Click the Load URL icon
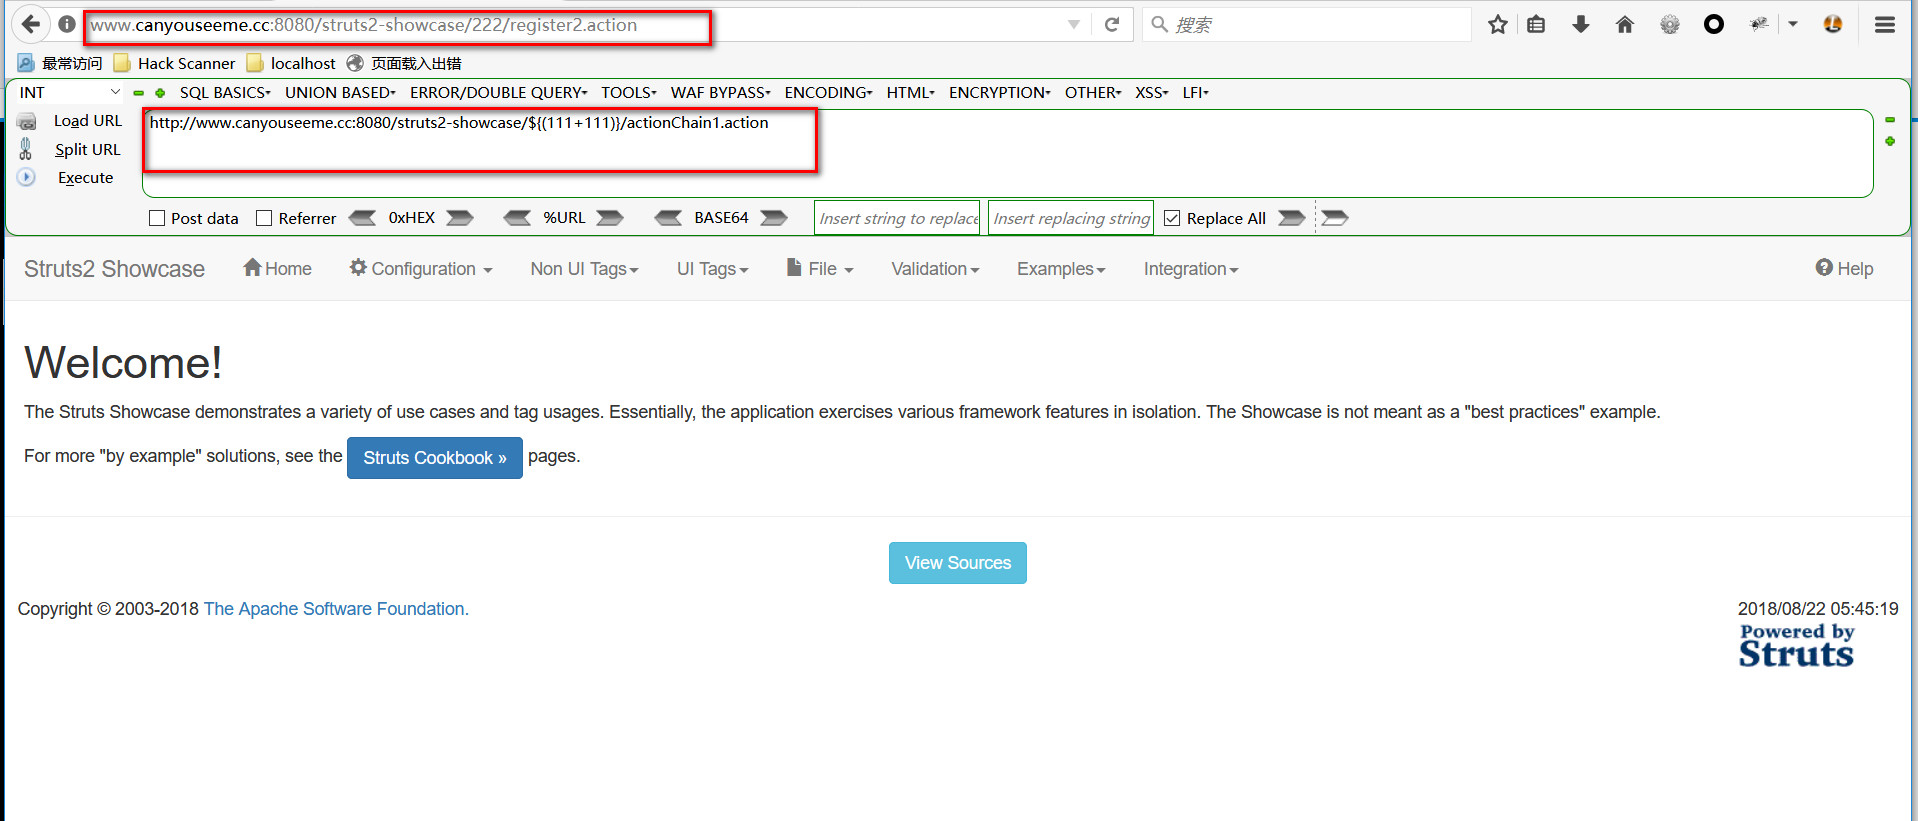This screenshot has height=821, width=1918. [27, 121]
